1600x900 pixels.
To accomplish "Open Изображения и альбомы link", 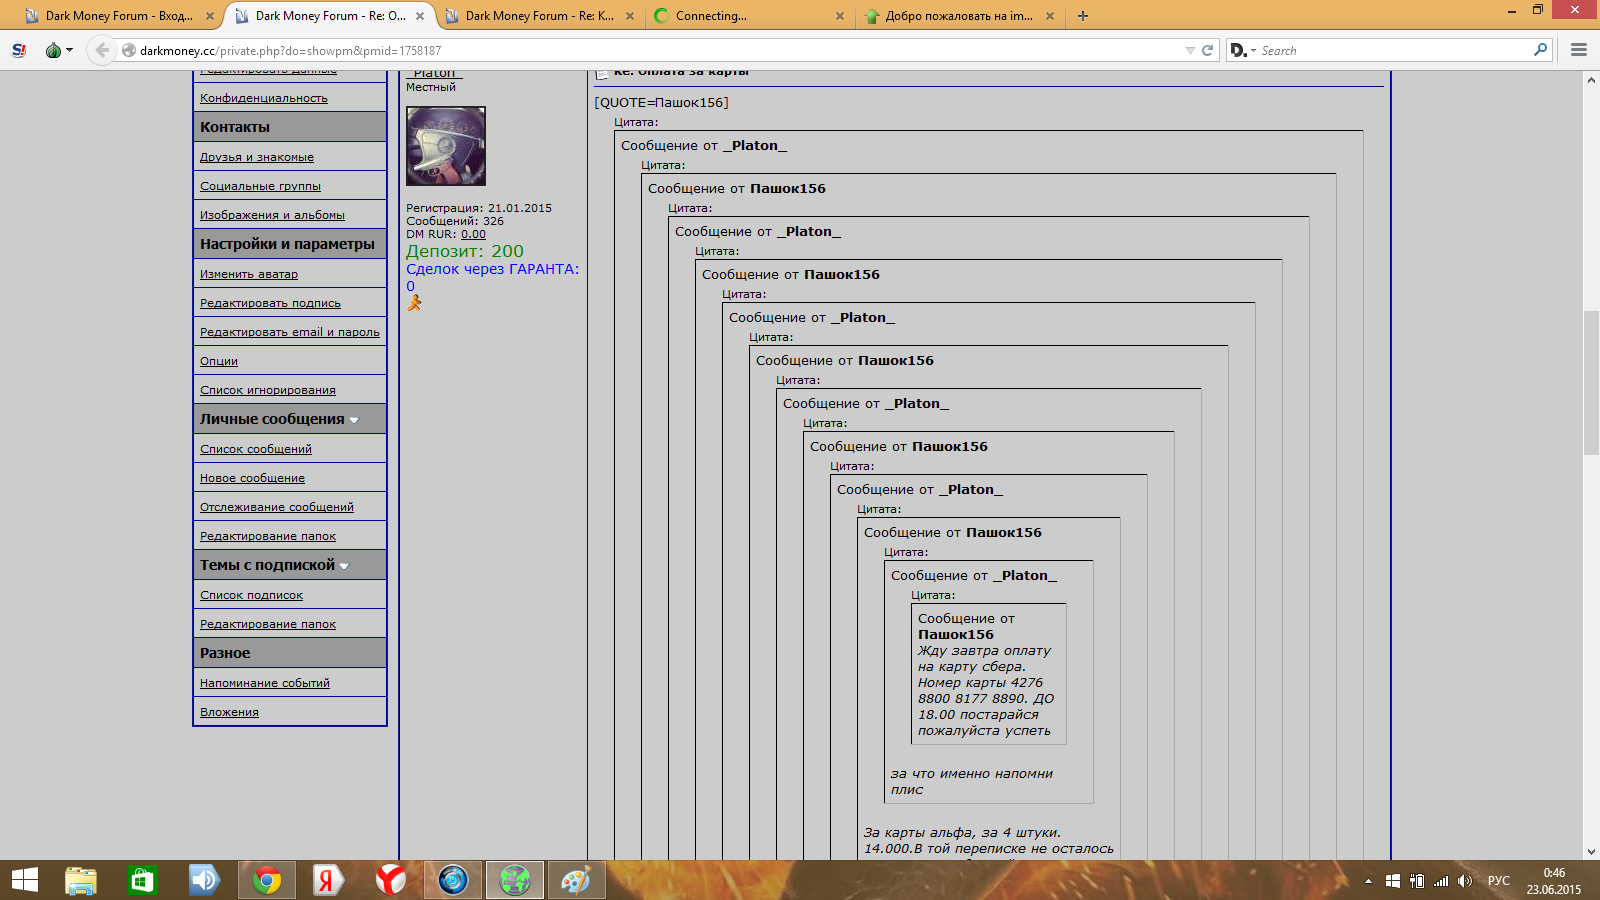I will [x=272, y=215].
